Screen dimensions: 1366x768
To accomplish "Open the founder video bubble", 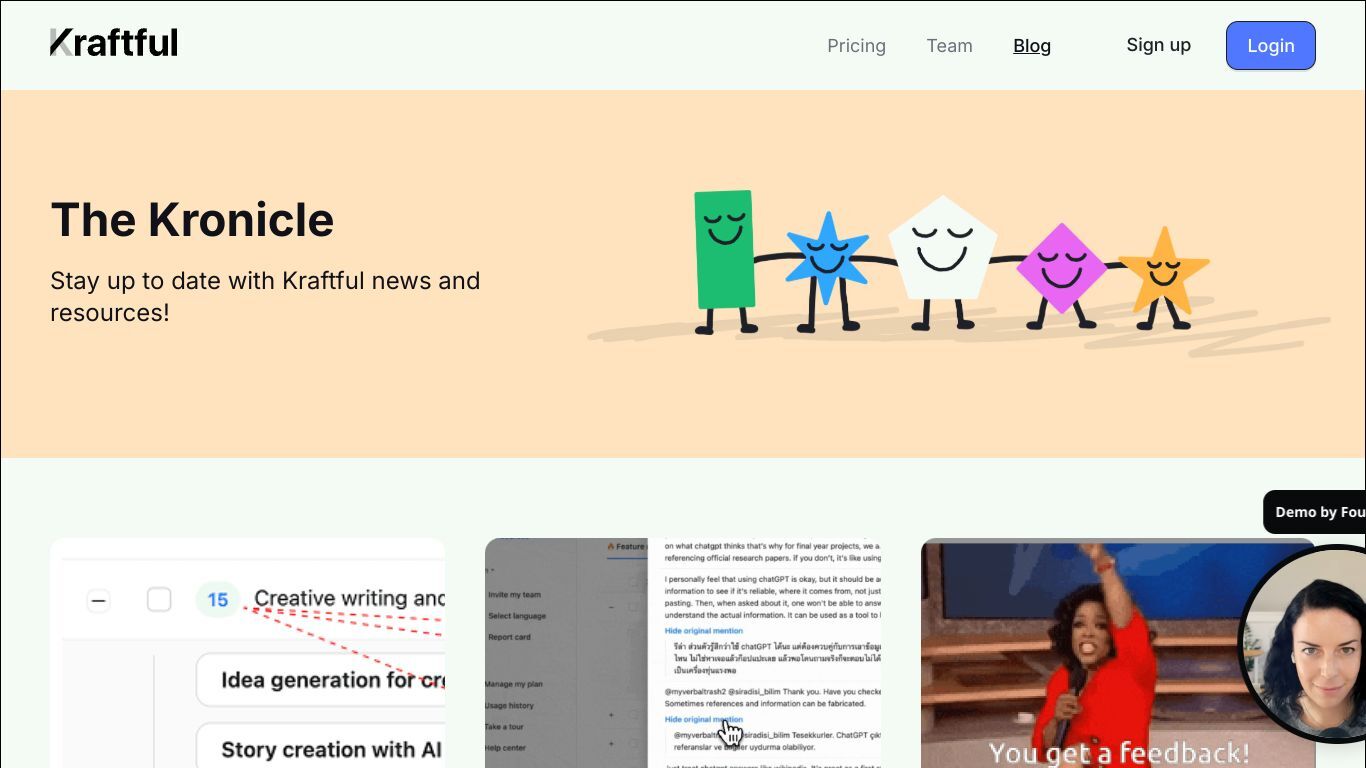I will click(1304, 645).
